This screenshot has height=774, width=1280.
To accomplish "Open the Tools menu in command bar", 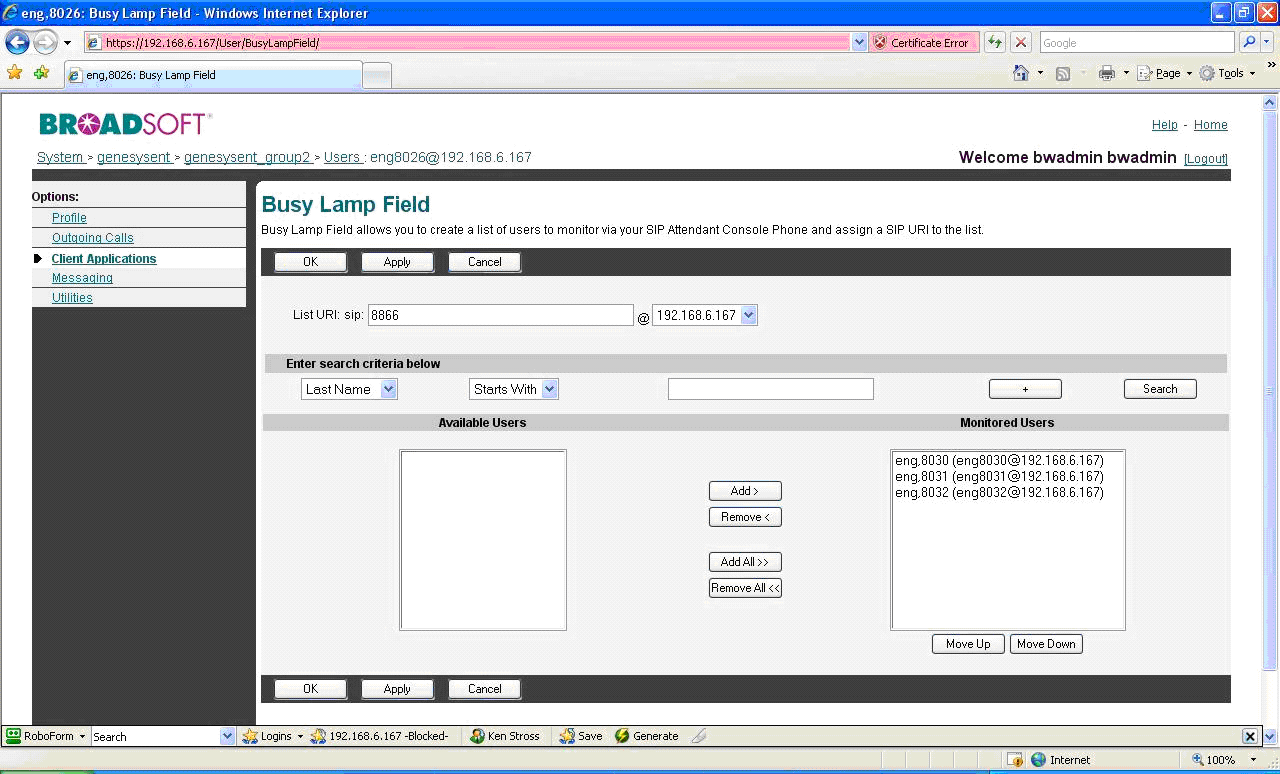I will point(1227,73).
